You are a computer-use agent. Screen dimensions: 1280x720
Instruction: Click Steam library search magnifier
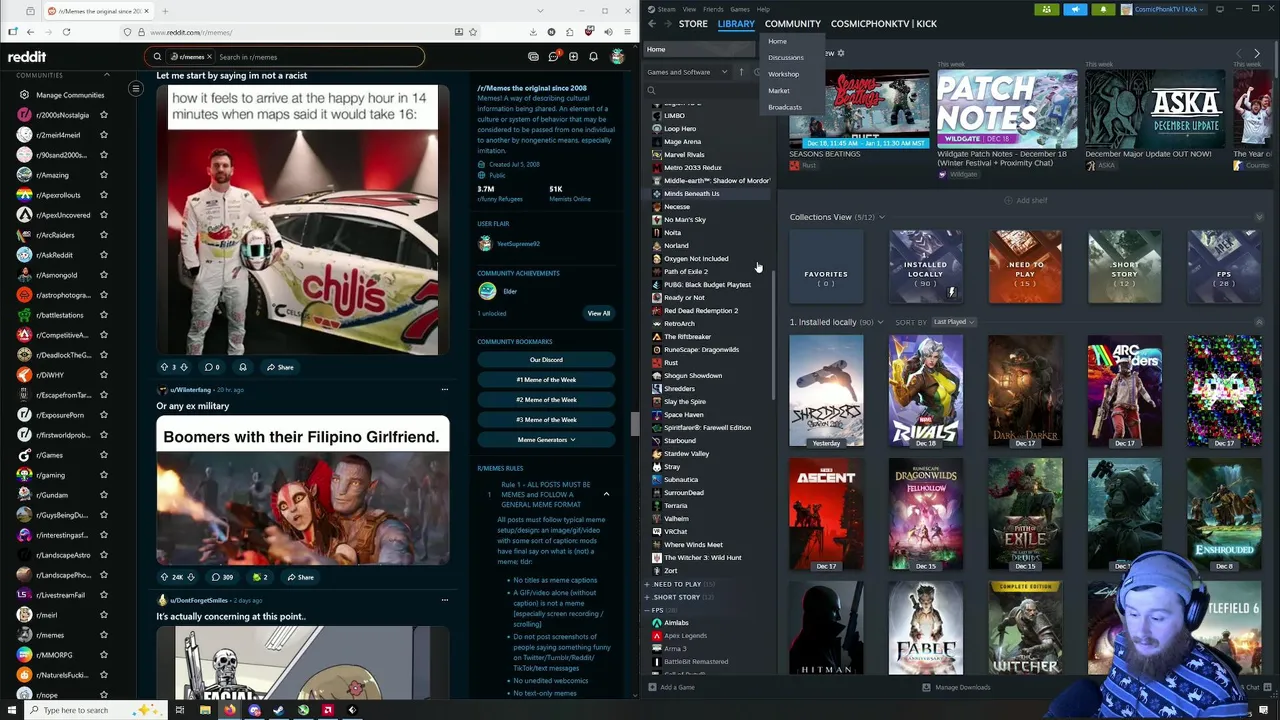click(651, 91)
